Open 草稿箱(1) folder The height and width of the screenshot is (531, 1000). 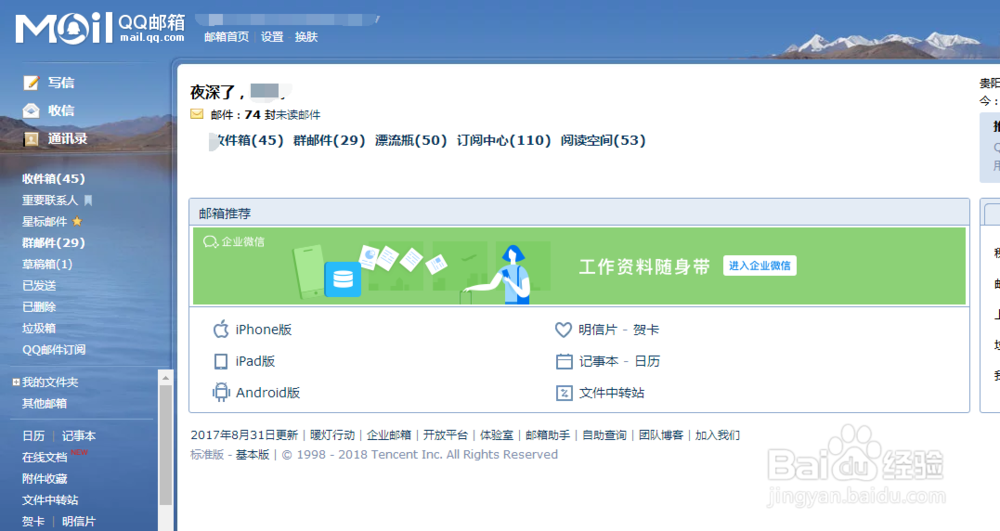[47, 264]
